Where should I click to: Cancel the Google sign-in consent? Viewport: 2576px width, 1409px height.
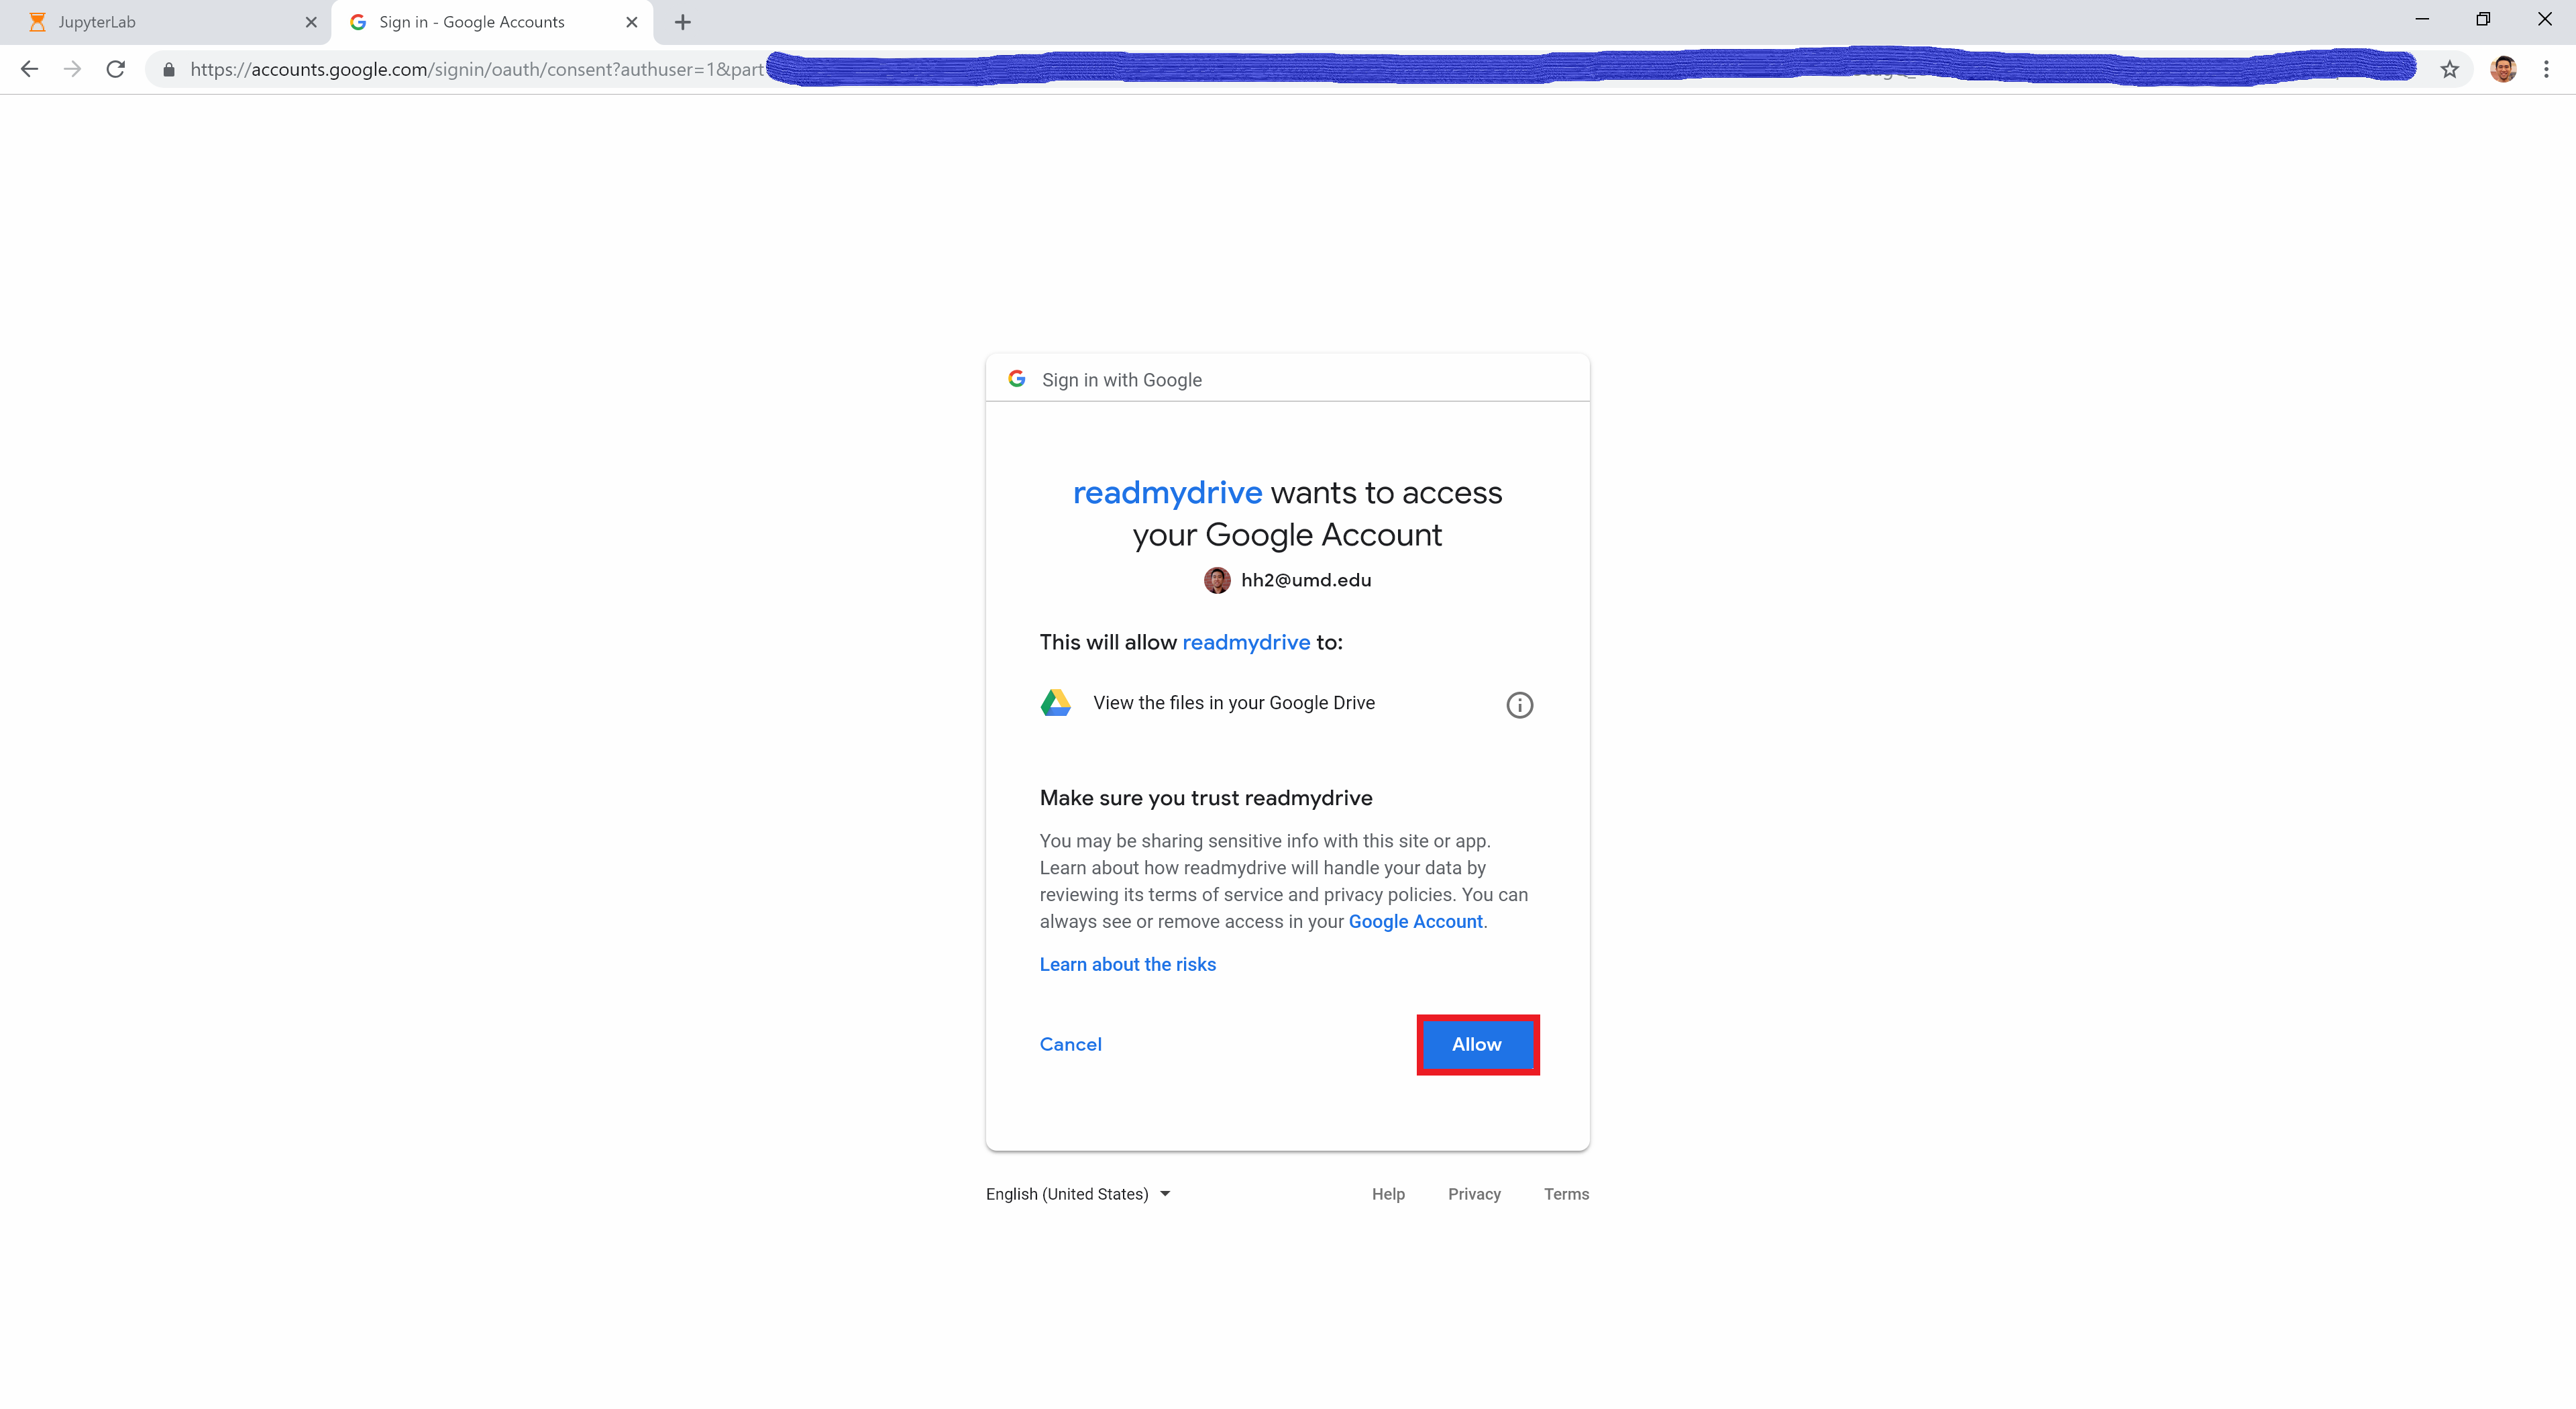coord(1070,1044)
